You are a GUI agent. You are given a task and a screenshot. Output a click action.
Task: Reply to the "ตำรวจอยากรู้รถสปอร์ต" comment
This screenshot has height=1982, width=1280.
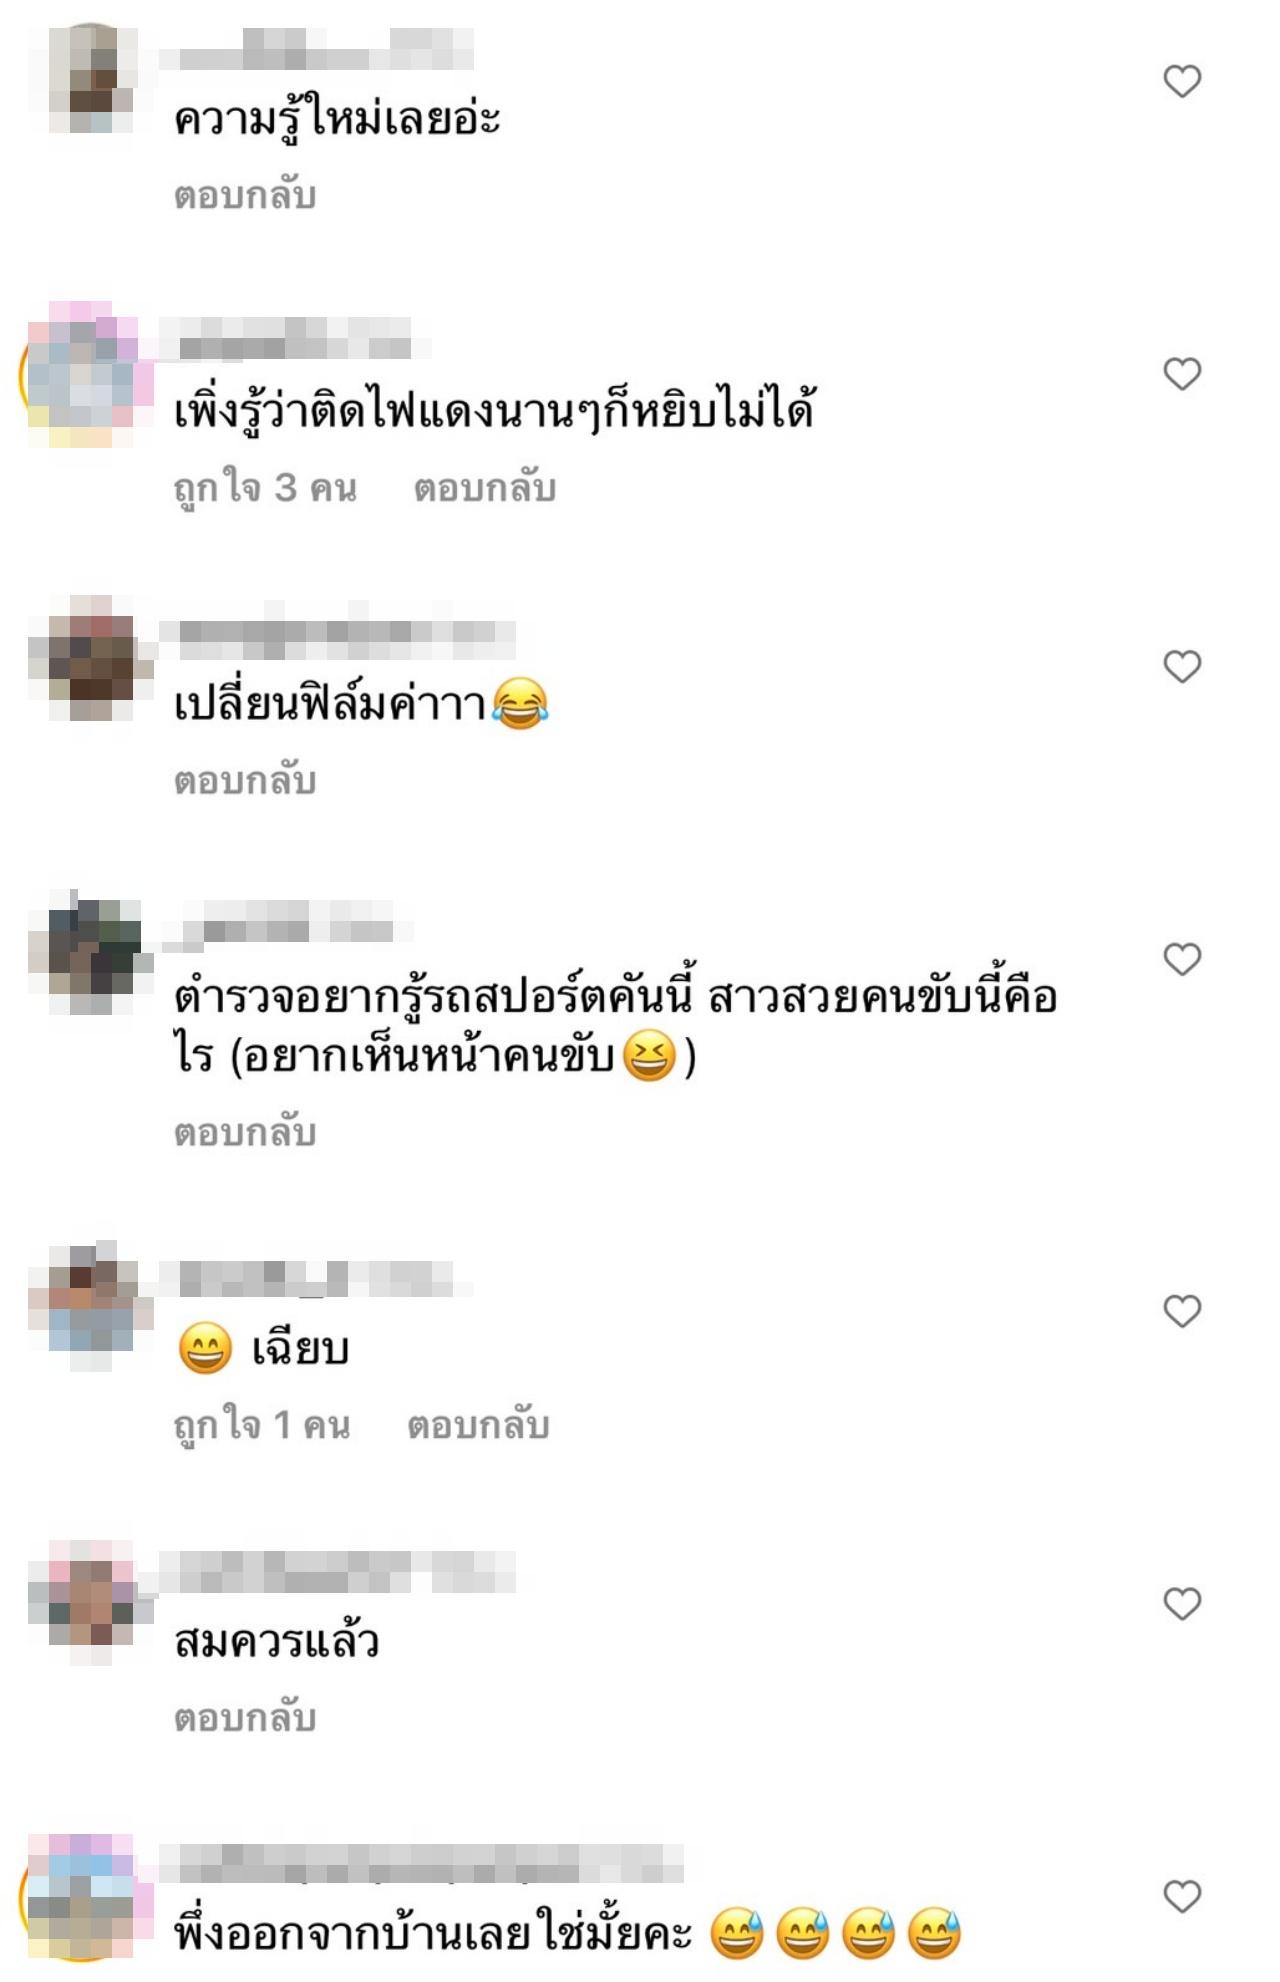tap(245, 1132)
